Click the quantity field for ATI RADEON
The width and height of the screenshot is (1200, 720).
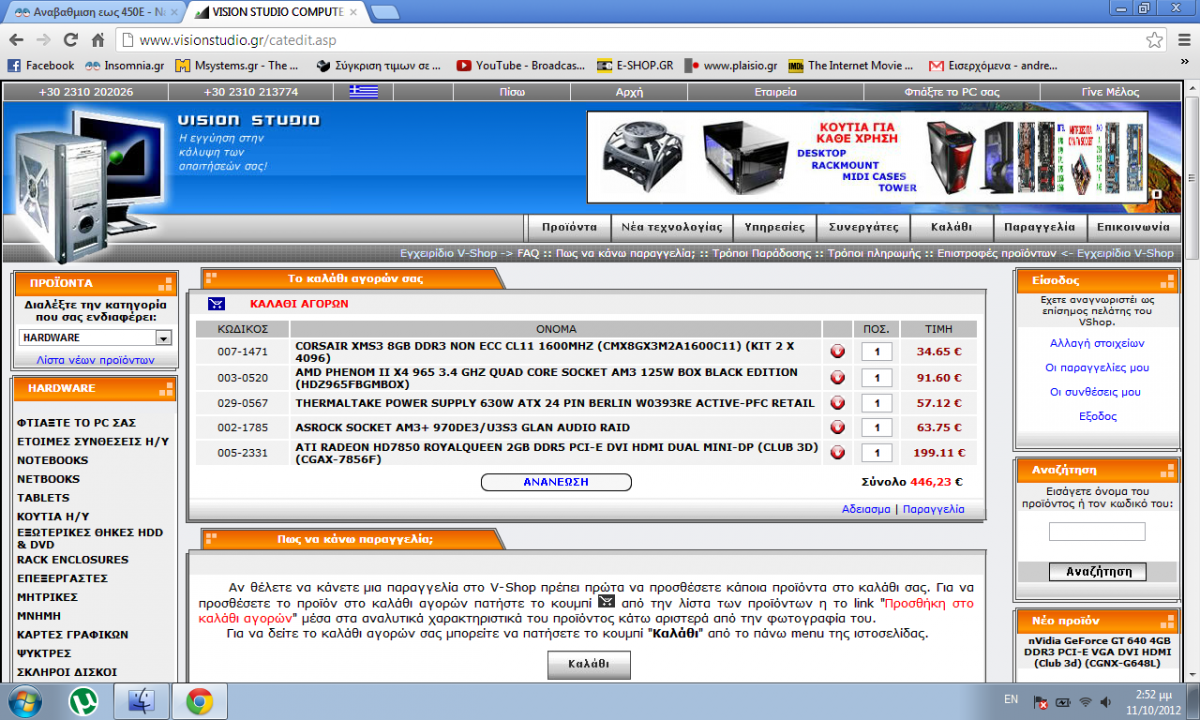877,453
